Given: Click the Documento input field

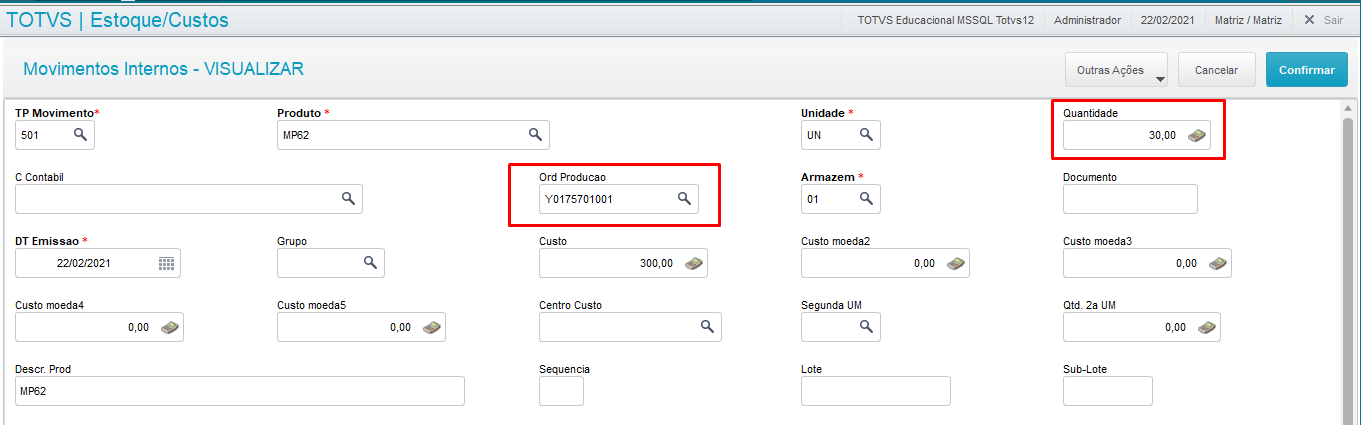Looking at the screenshot, I should (x=1130, y=199).
